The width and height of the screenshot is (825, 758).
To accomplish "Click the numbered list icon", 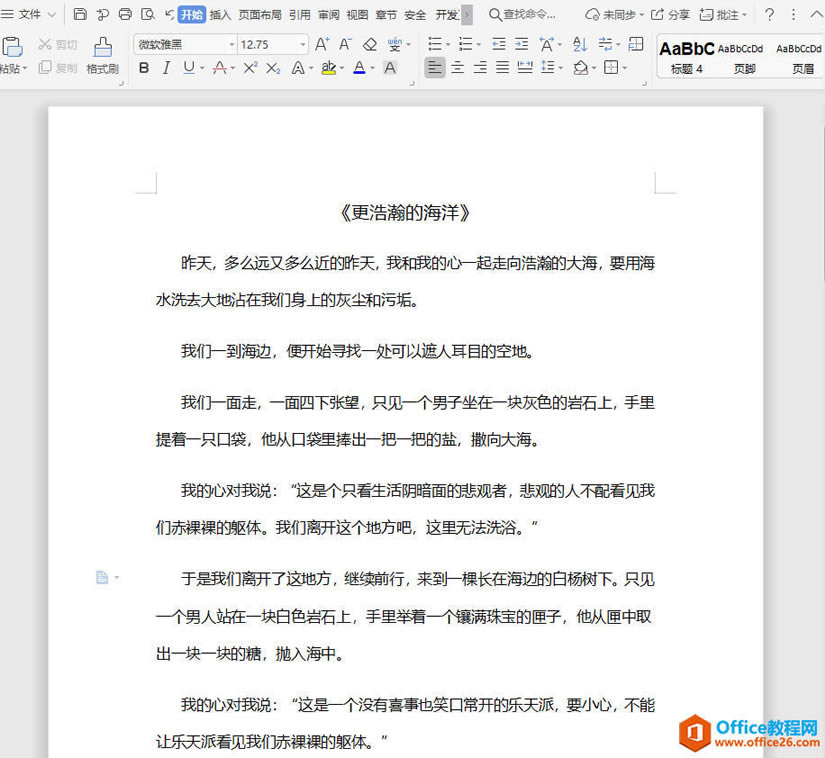I will (466, 44).
